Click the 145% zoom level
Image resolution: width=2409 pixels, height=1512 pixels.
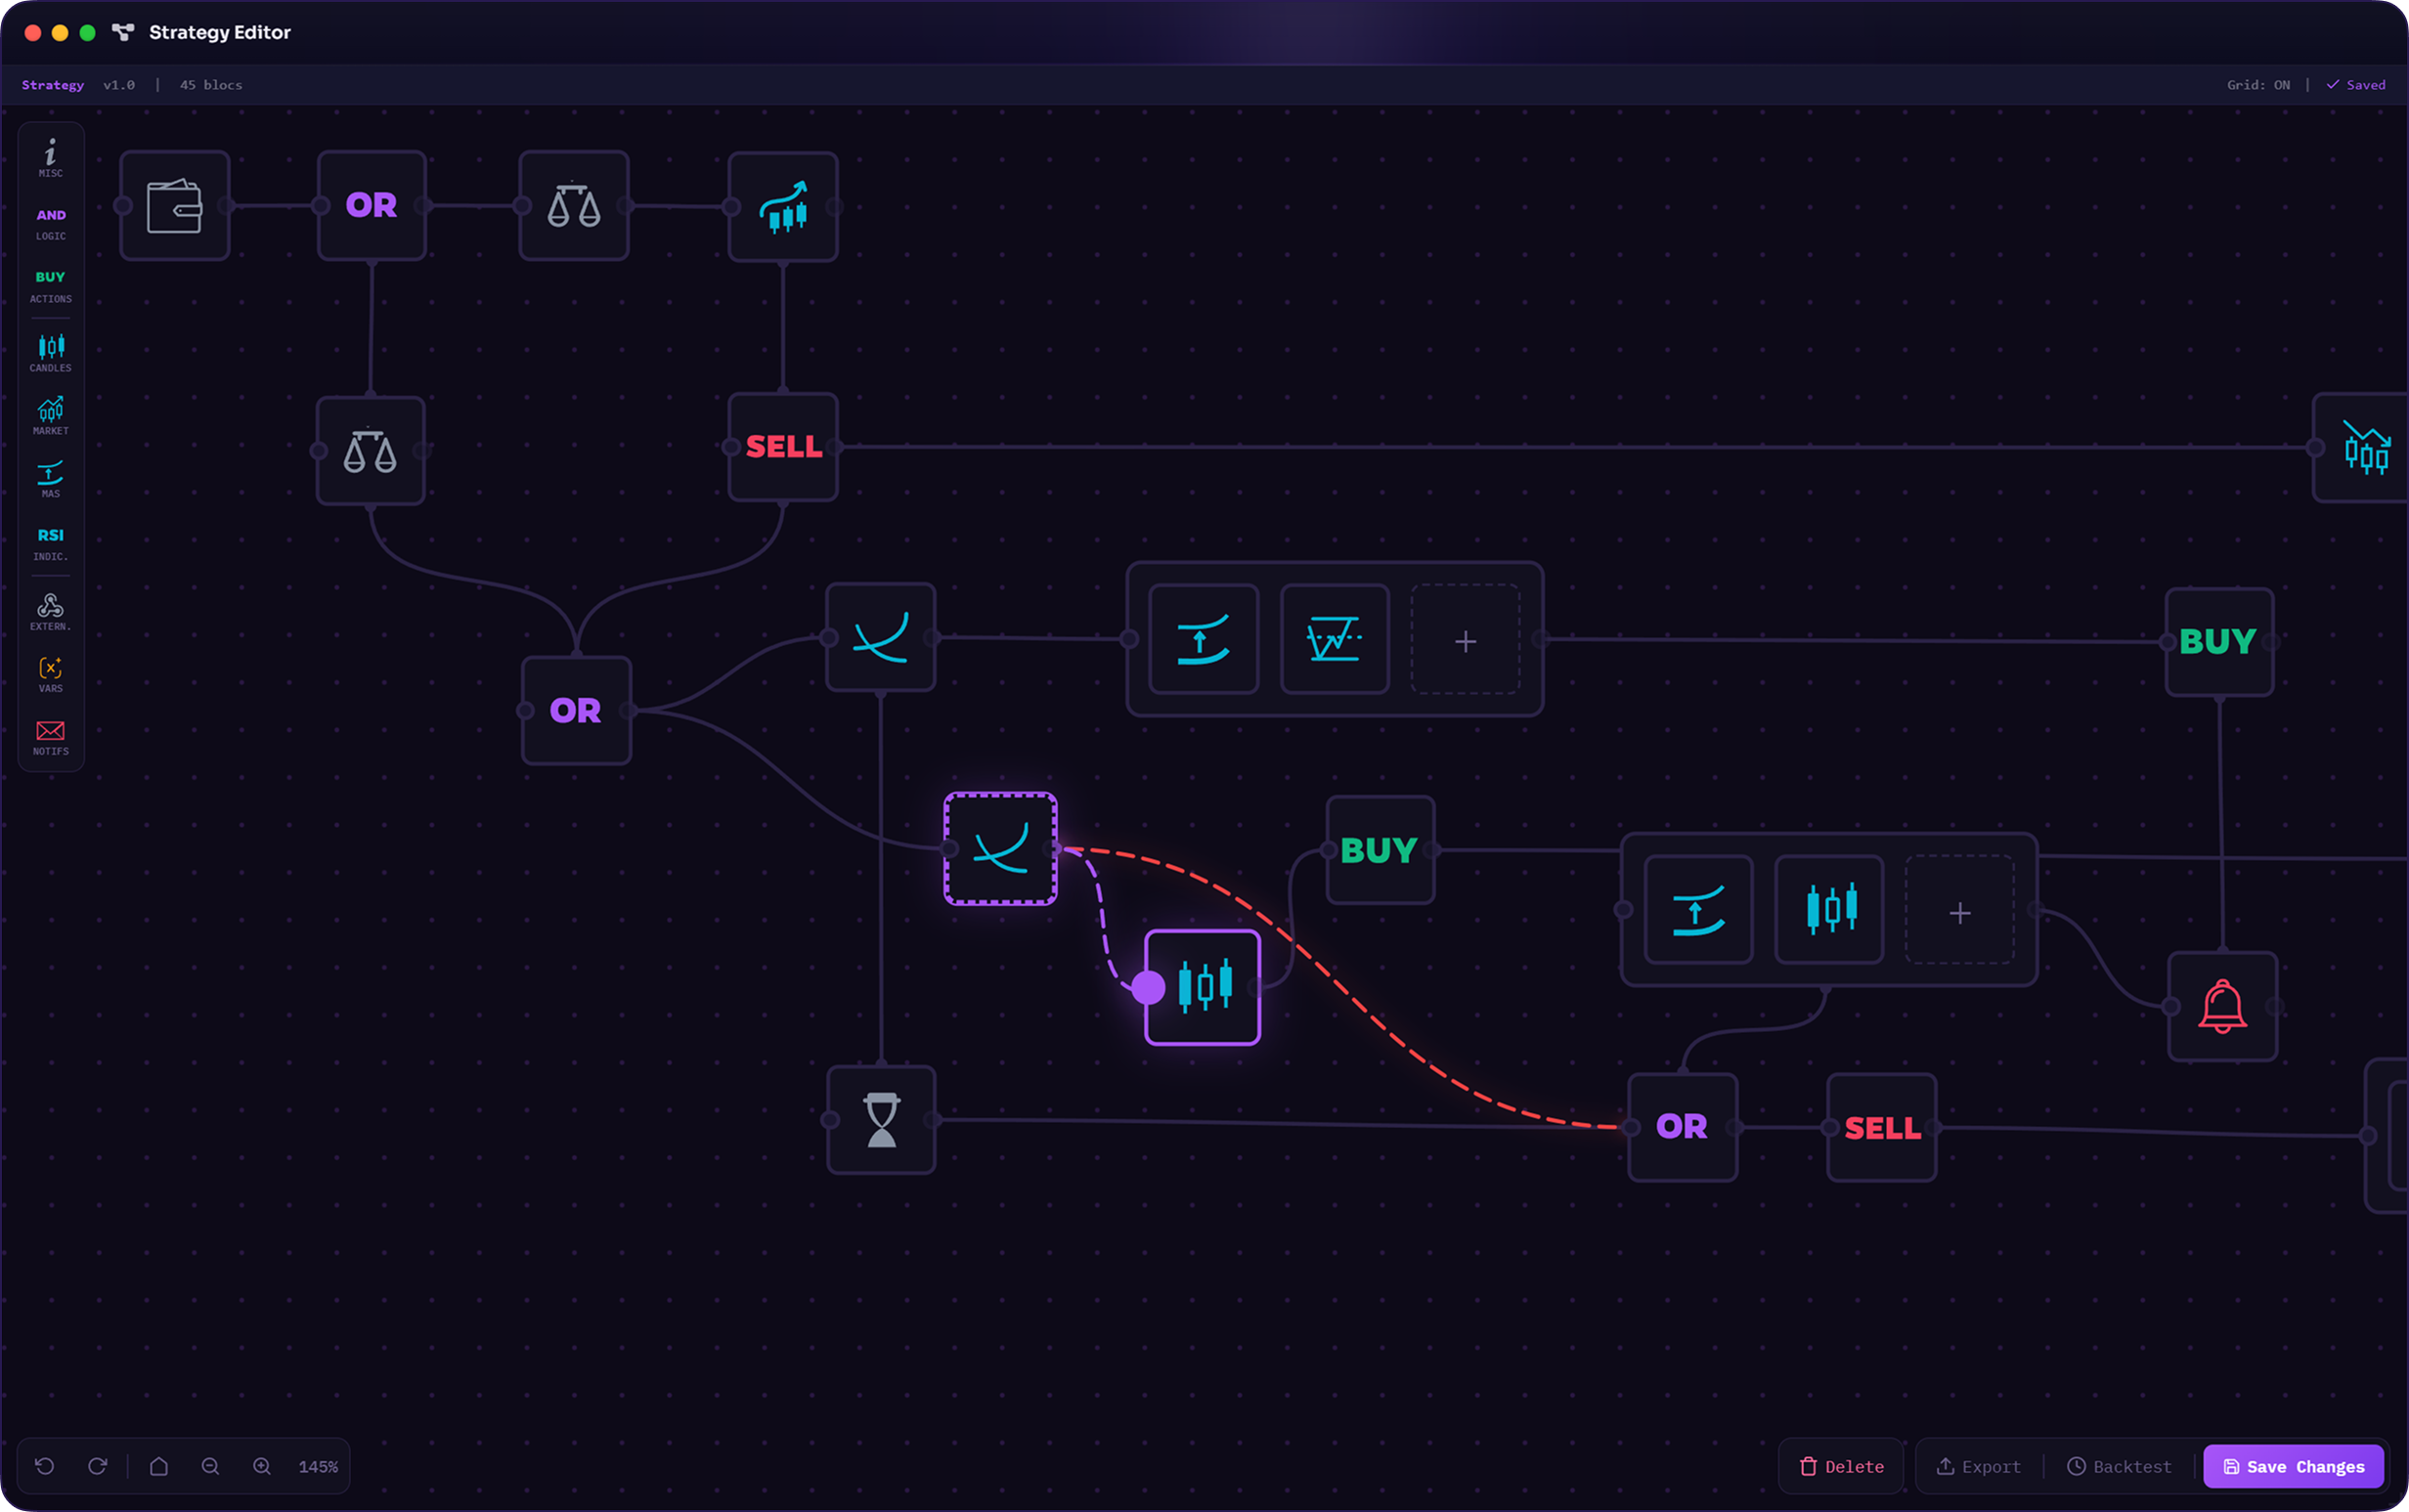tap(318, 1466)
